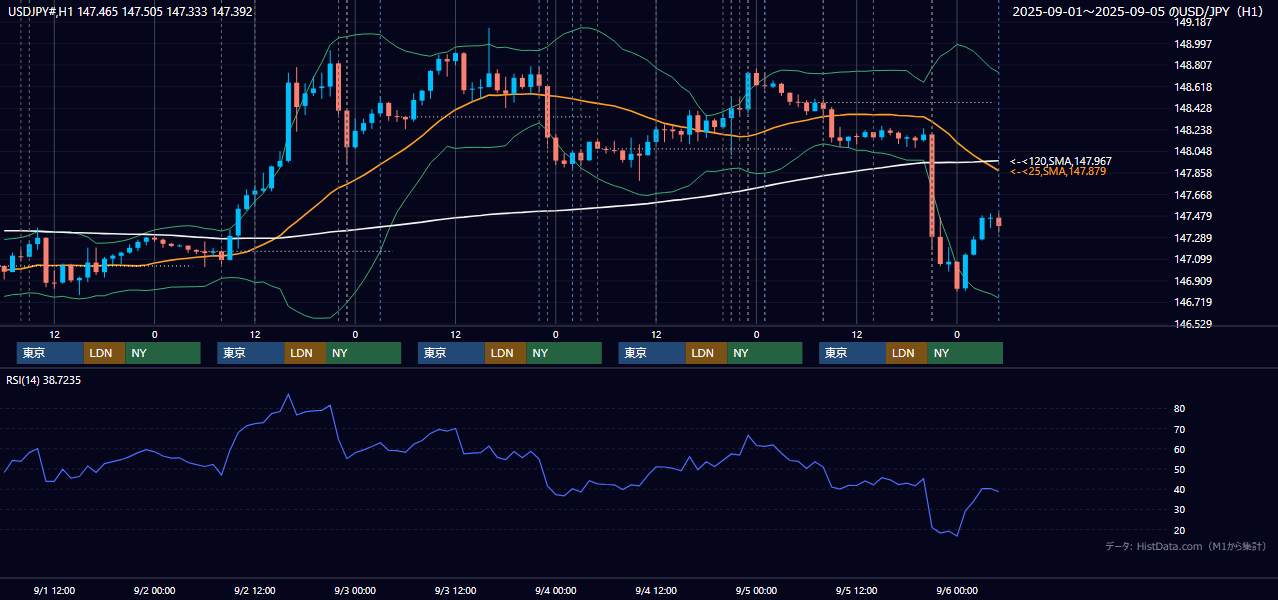Select the 9/4 00:00 date label
Screen dimensions: 1278x600
[x=555, y=590]
